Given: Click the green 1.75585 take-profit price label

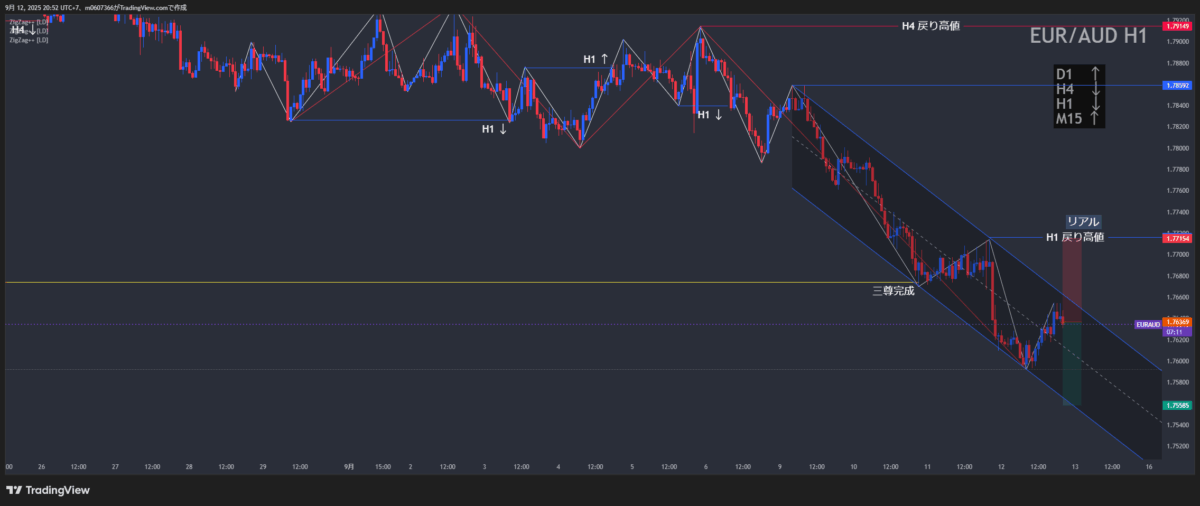Looking at the screenshot, I should (1176, 405).
